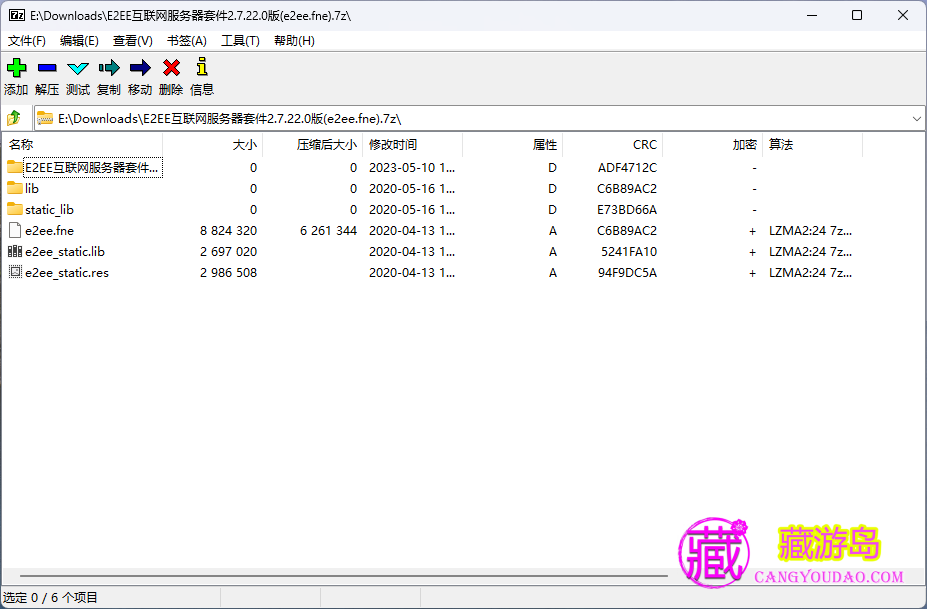Sort by 大小 column header

coord(213,145)
